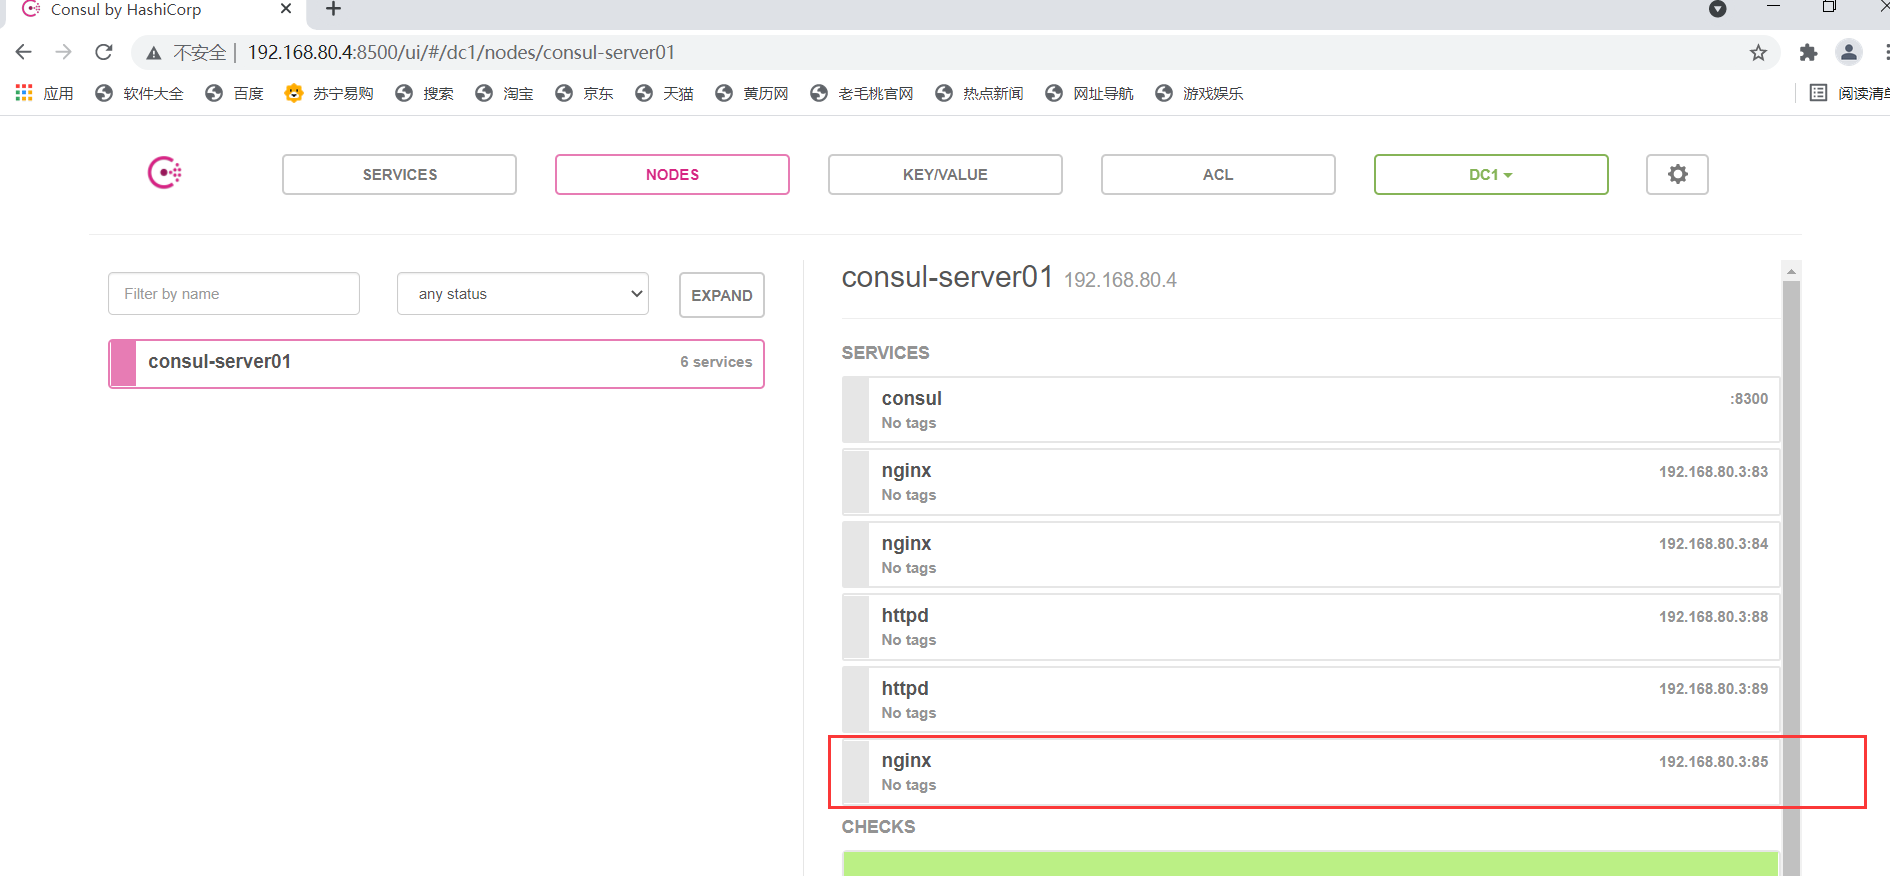1890x876 pixels.
Task: Open the 苏宁易购 bookmark
Action: pyautogui.click(x=329, y=93)
